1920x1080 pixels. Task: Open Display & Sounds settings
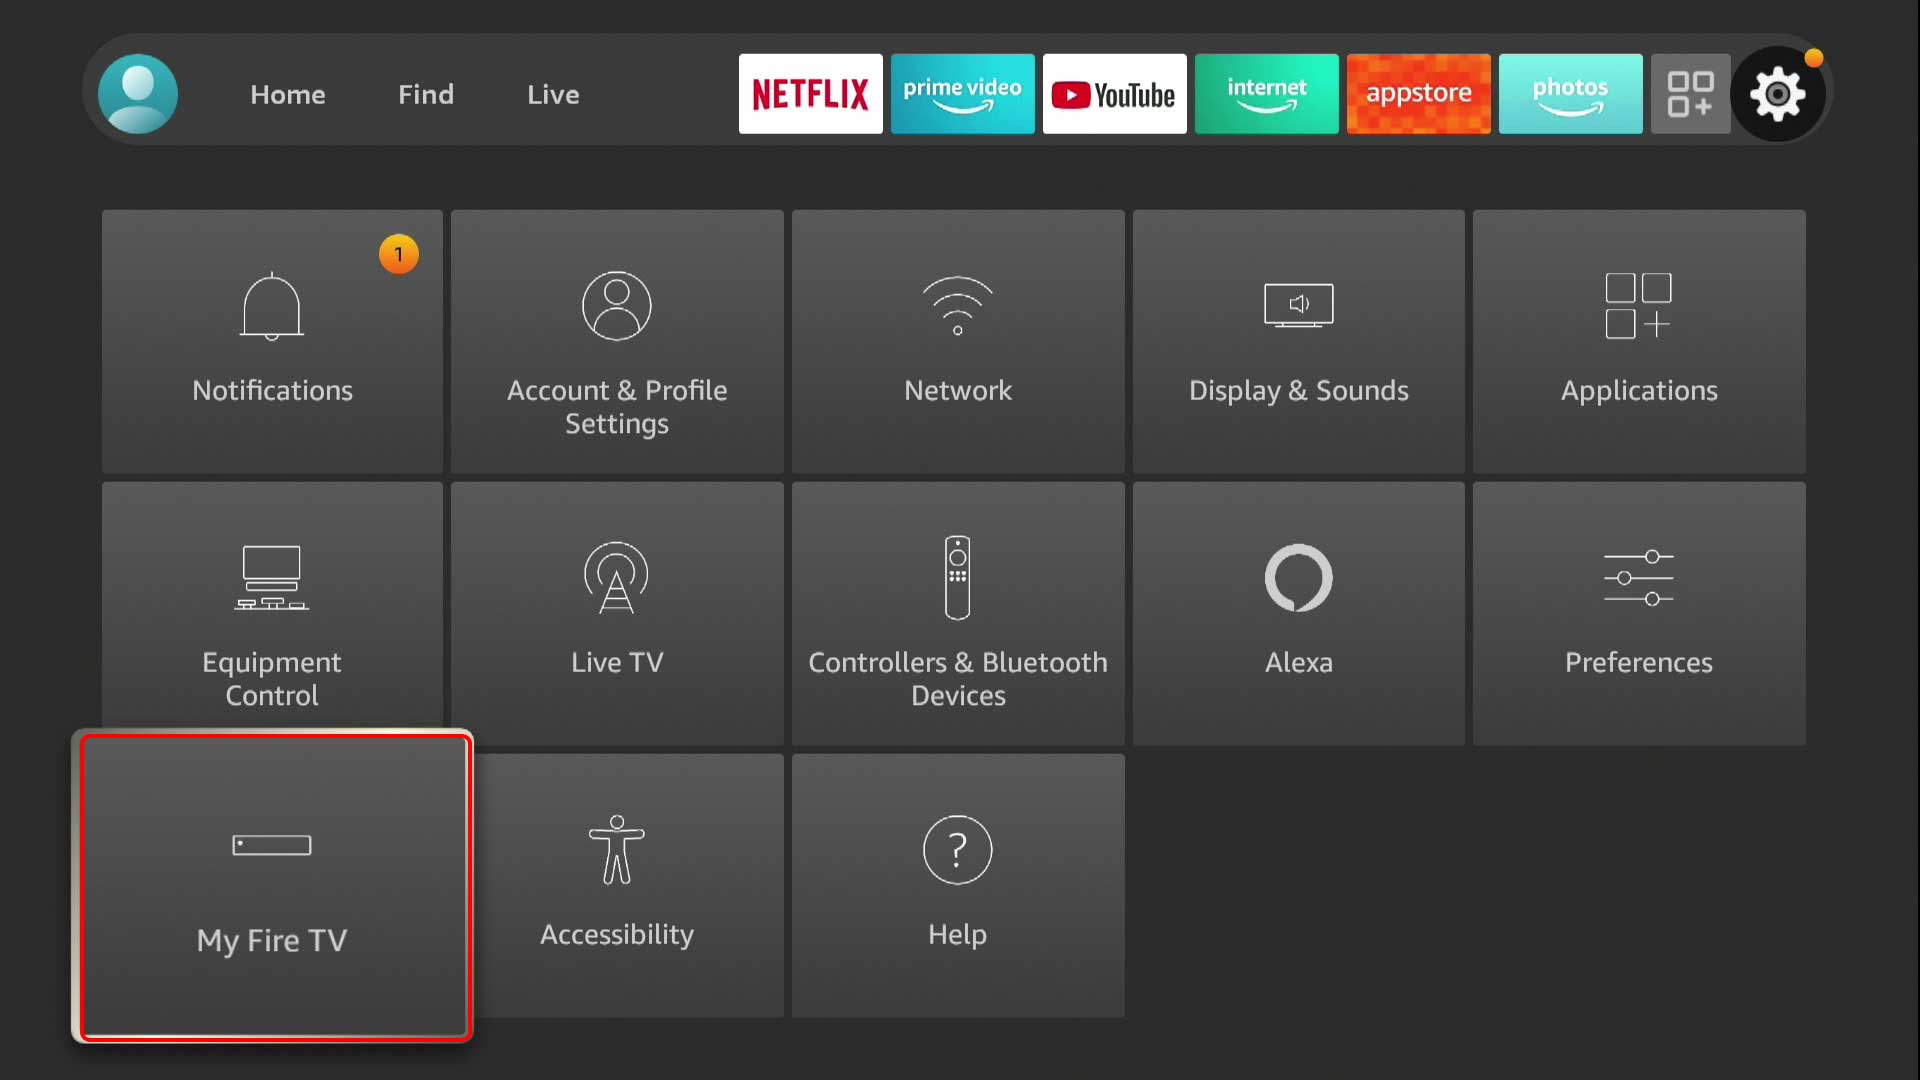point(1298,340)
